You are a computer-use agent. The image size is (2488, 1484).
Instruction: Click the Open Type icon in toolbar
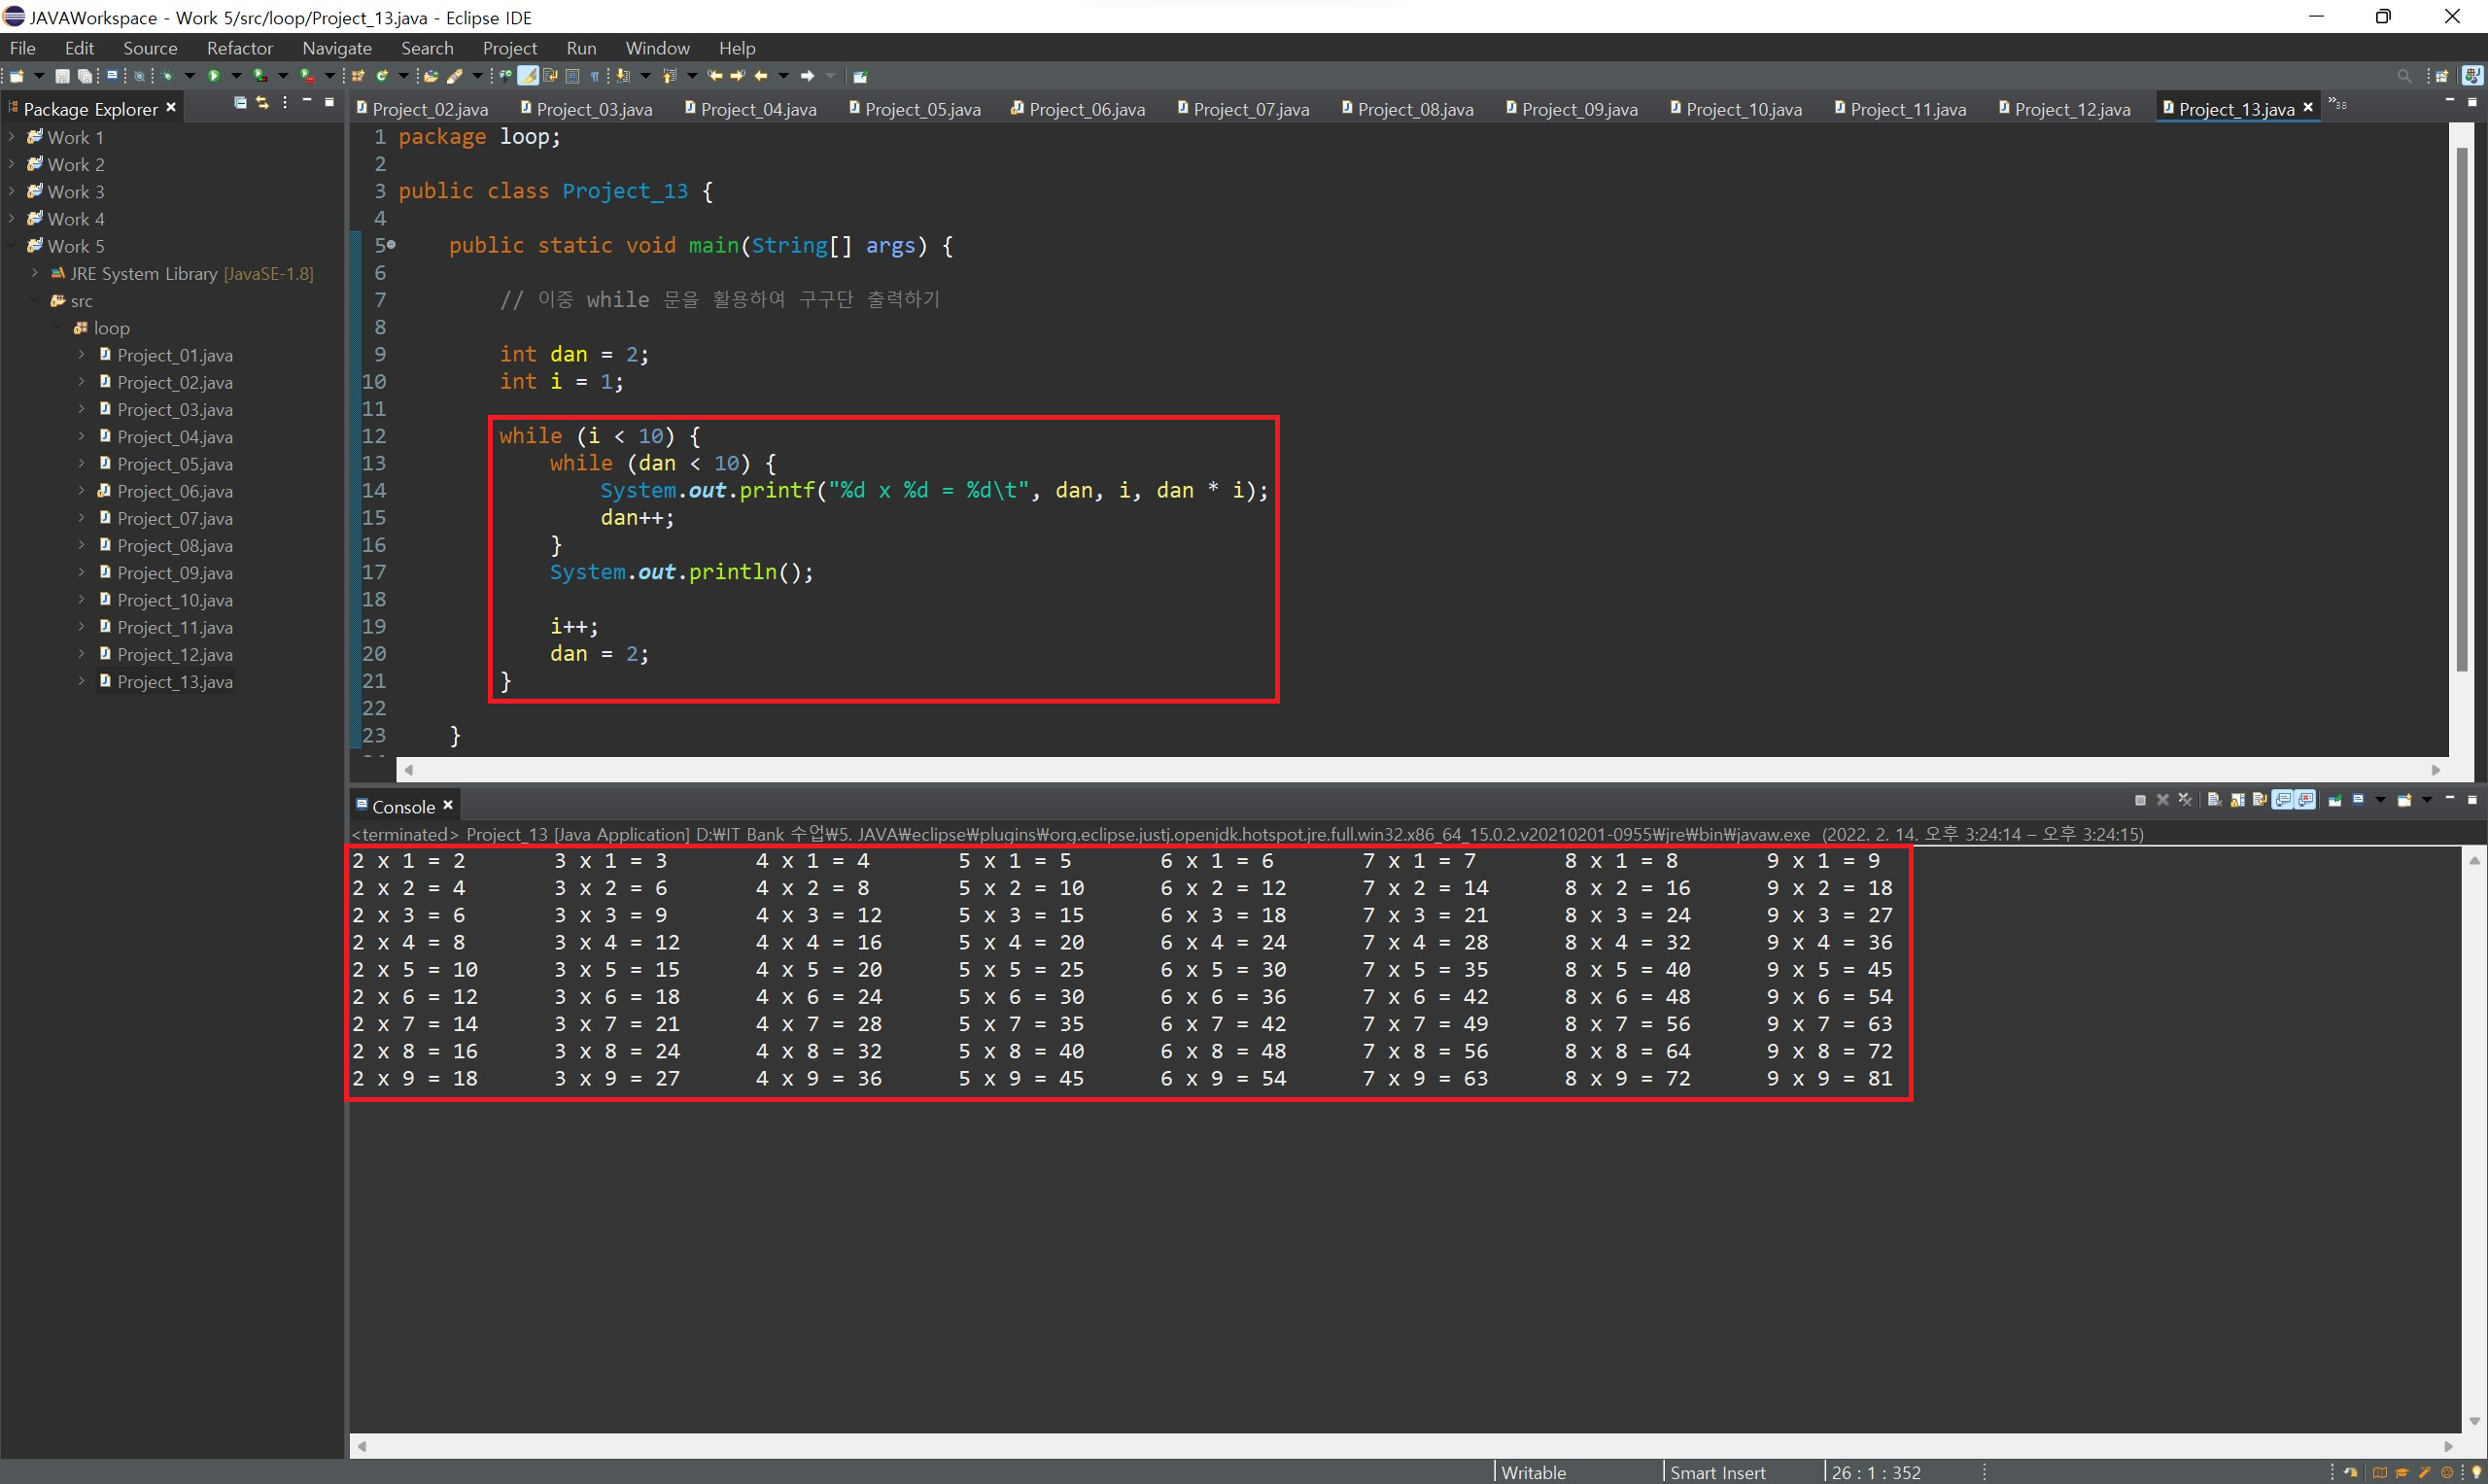click(431, 76)
